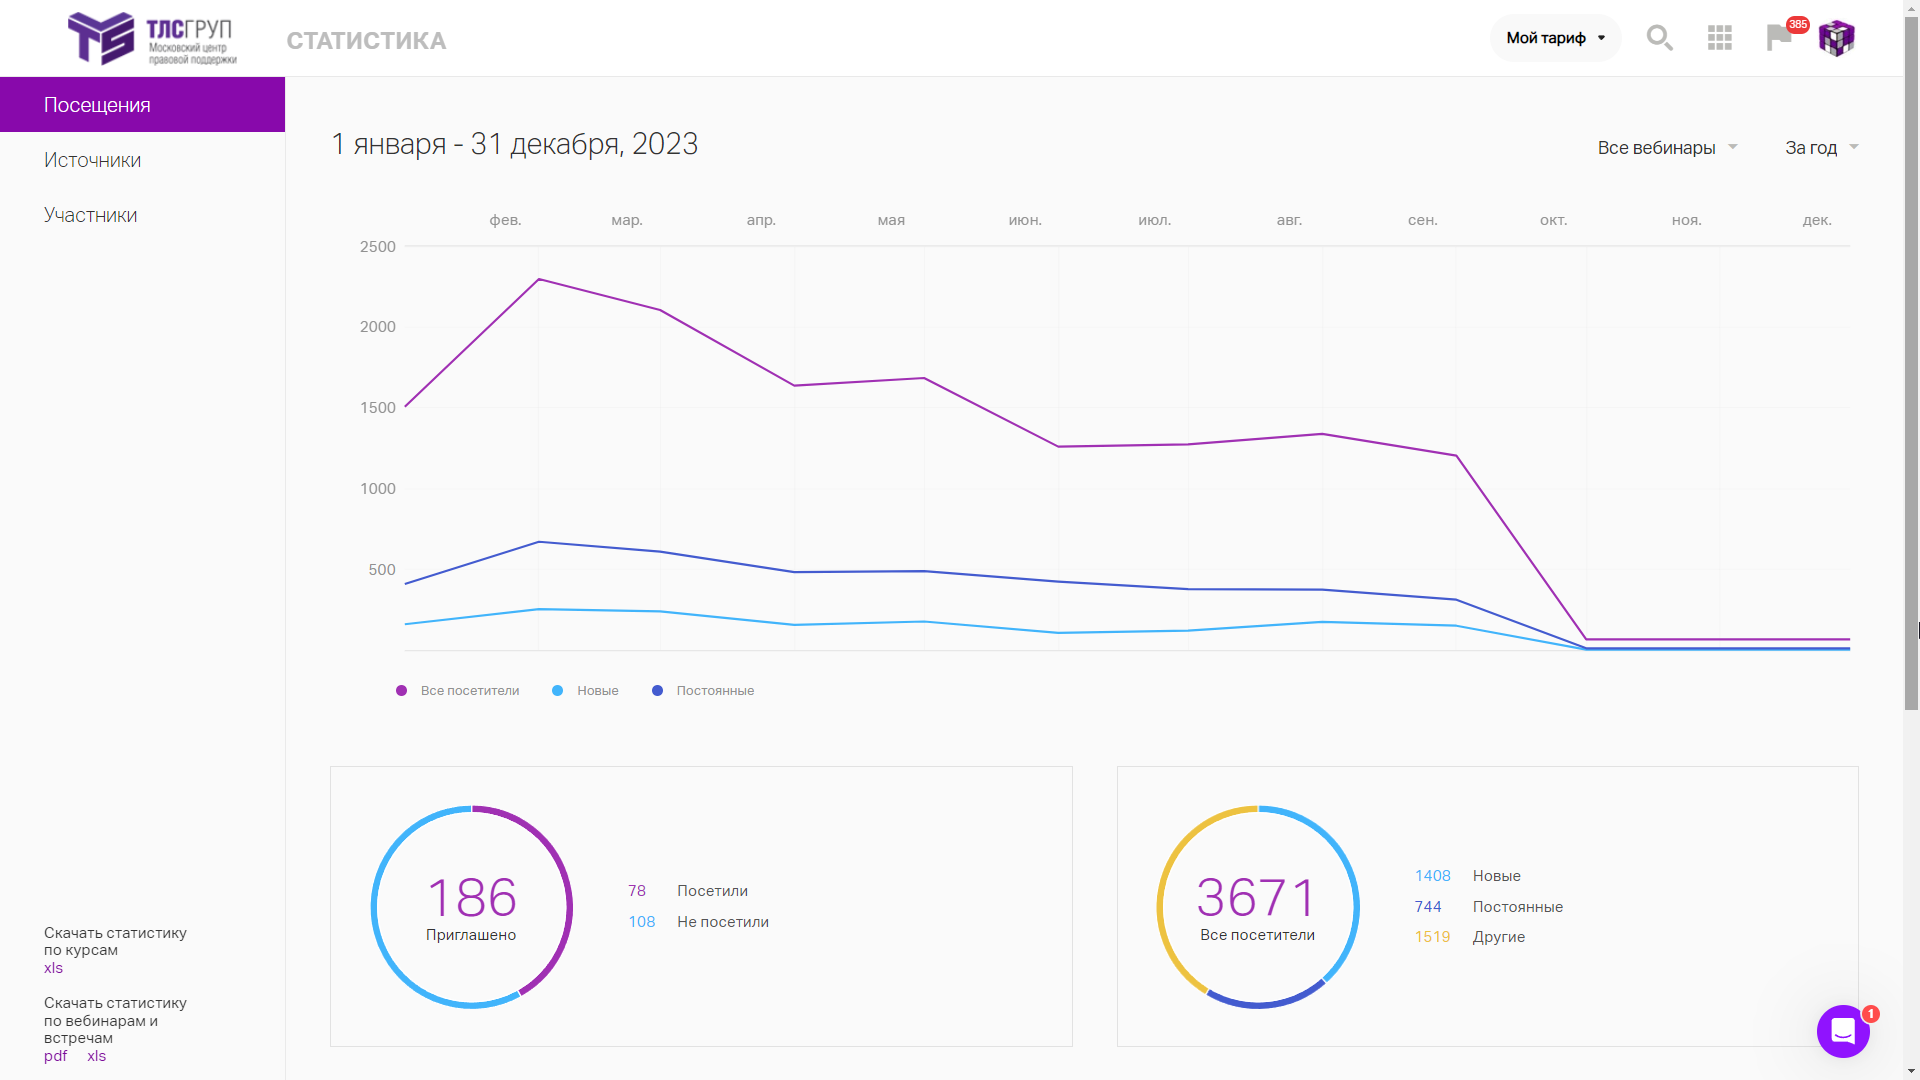Toggle the Постоянные legend series
Screen dimensions: 1920x1080
(x=703, y=691)
